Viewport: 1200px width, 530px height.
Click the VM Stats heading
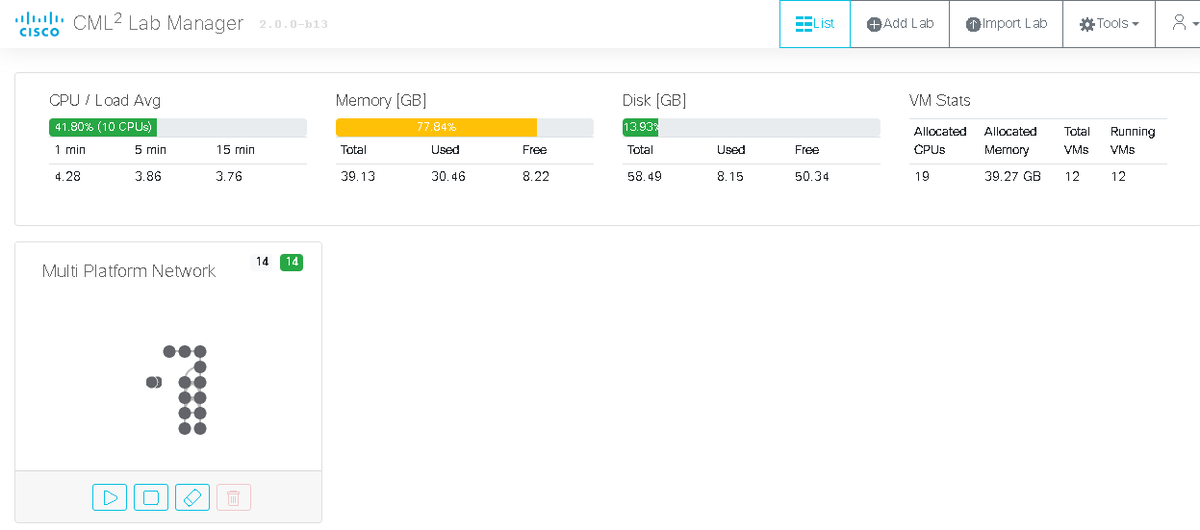pyautogui.click(x=940, y=100)
